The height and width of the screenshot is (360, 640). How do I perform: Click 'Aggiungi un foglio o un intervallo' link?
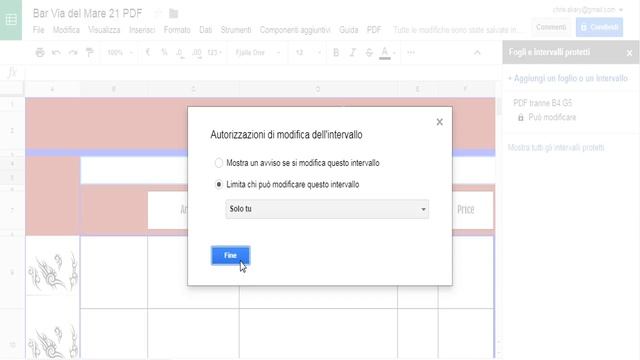pos(568,78)
